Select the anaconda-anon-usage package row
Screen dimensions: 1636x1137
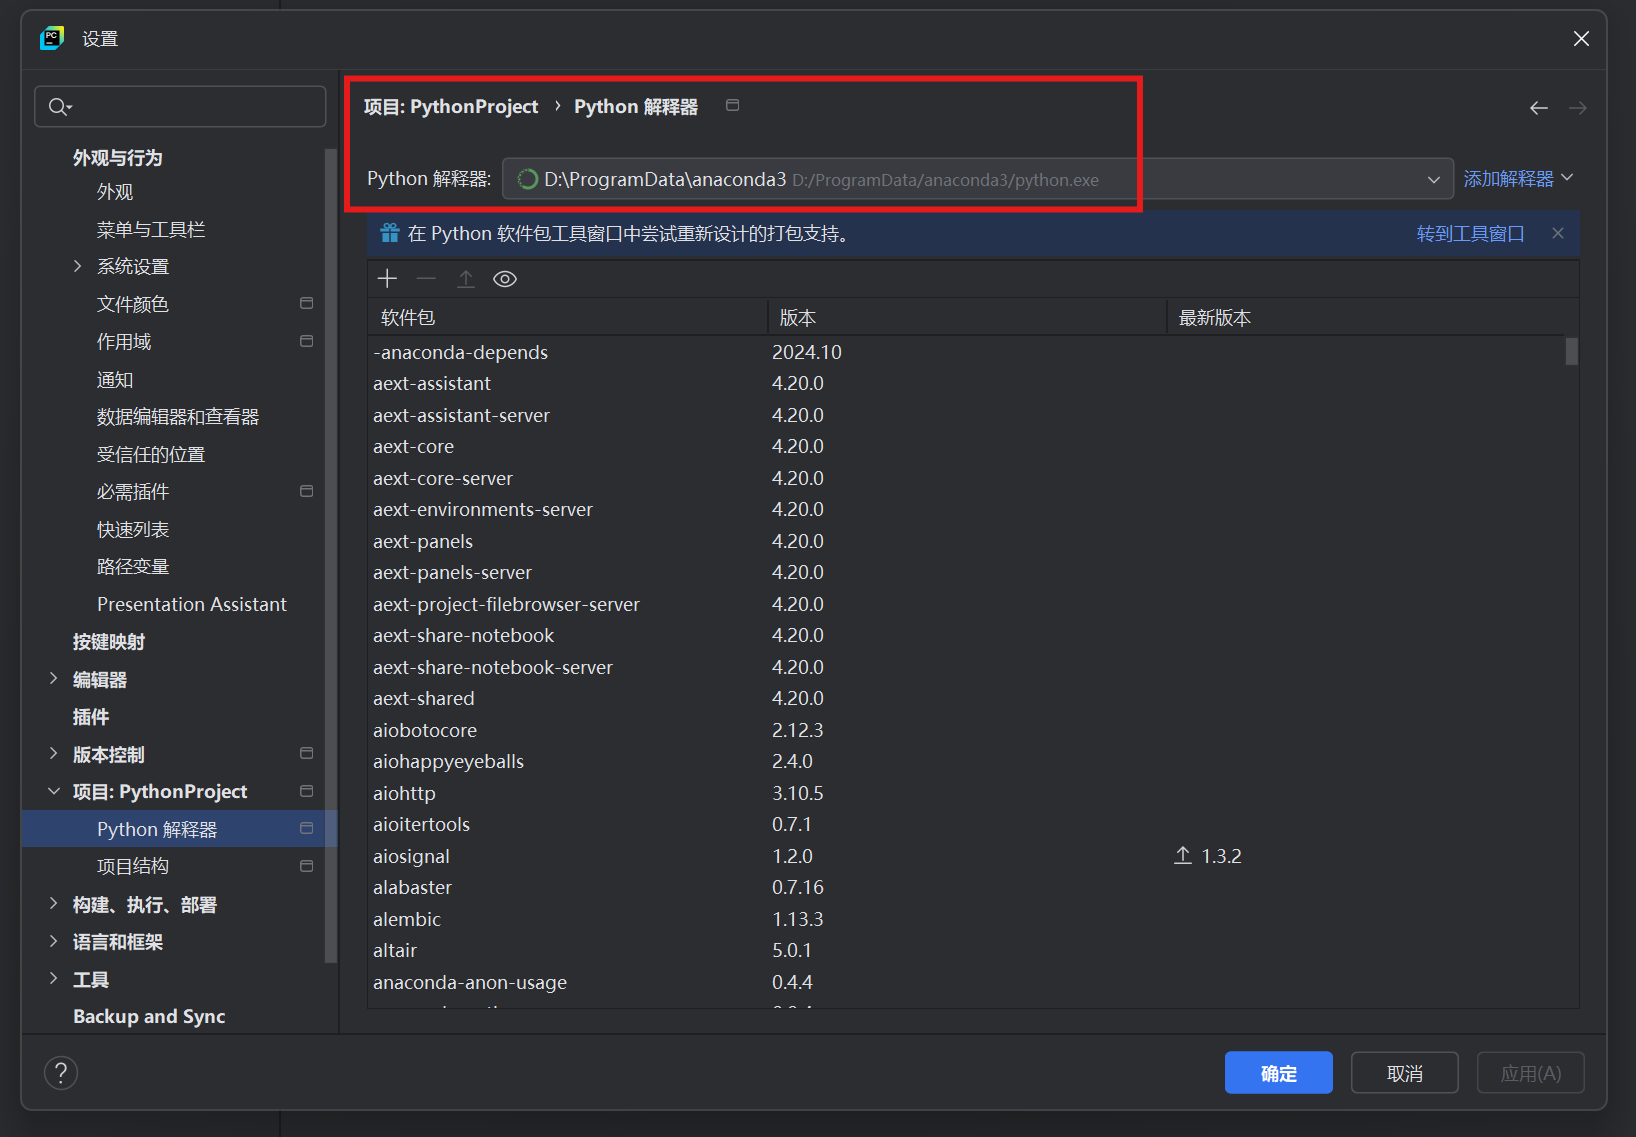click(966, 982)
